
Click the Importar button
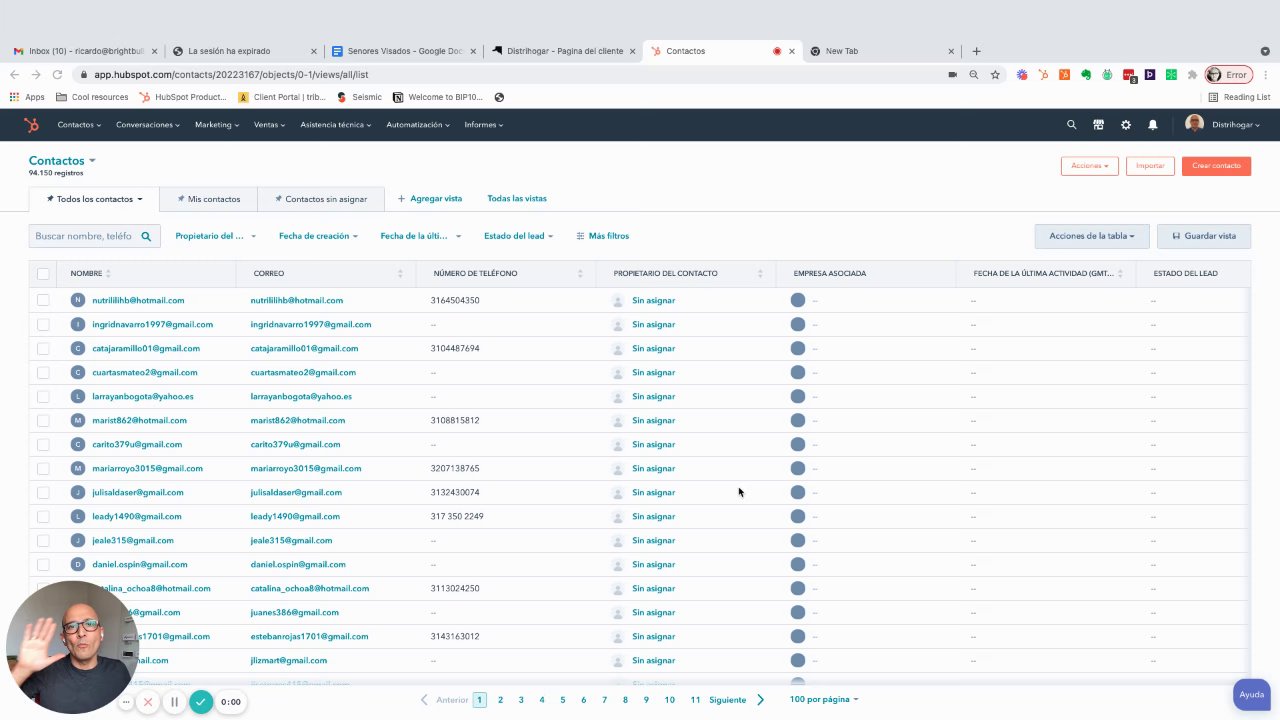(x=1150, y=166)
